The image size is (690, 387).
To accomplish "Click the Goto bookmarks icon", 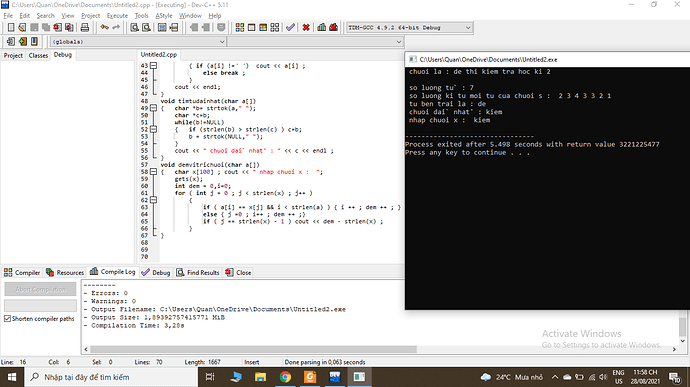I will (34, 41).
